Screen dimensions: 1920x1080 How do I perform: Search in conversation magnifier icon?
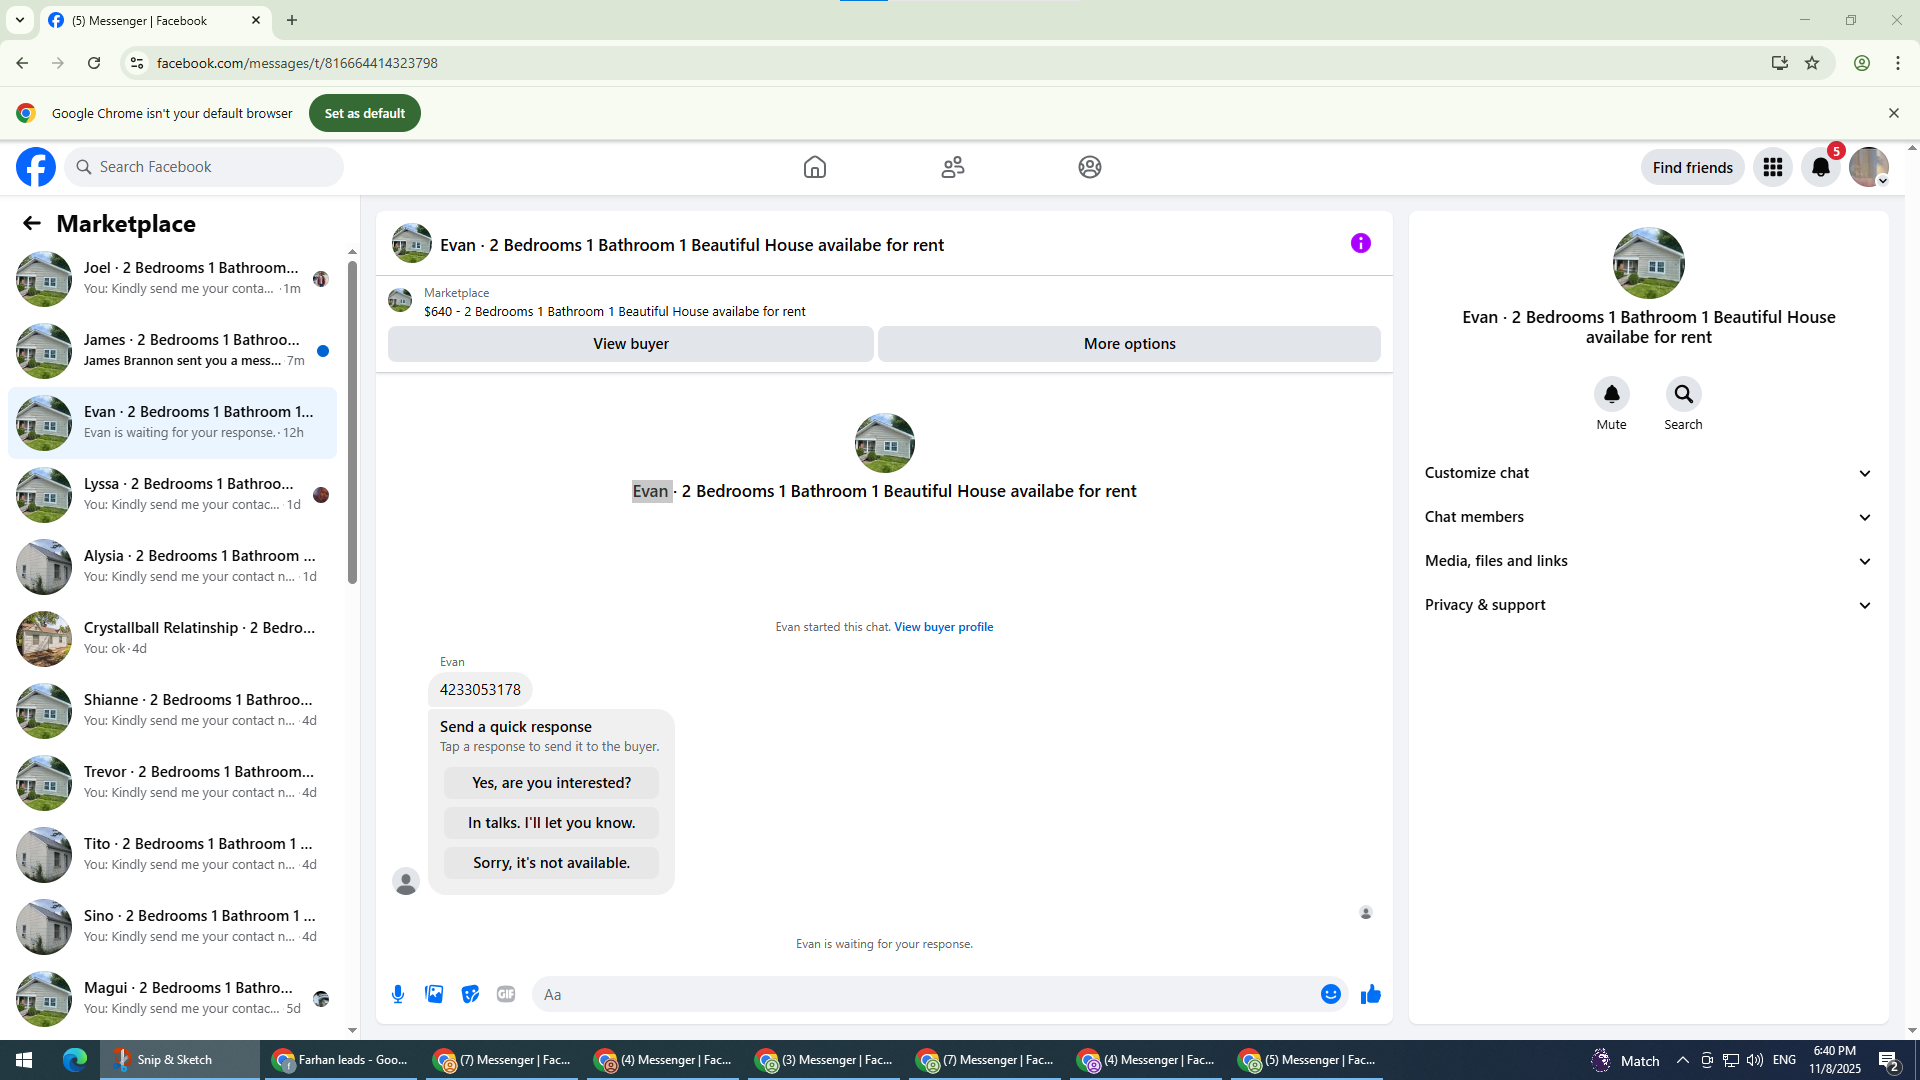1683,394
